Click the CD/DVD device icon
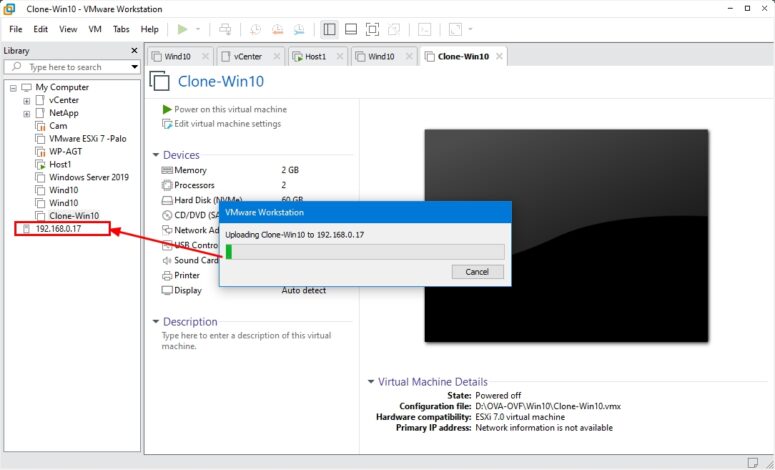This screenshot has width=775, height=470. point(167,215)
